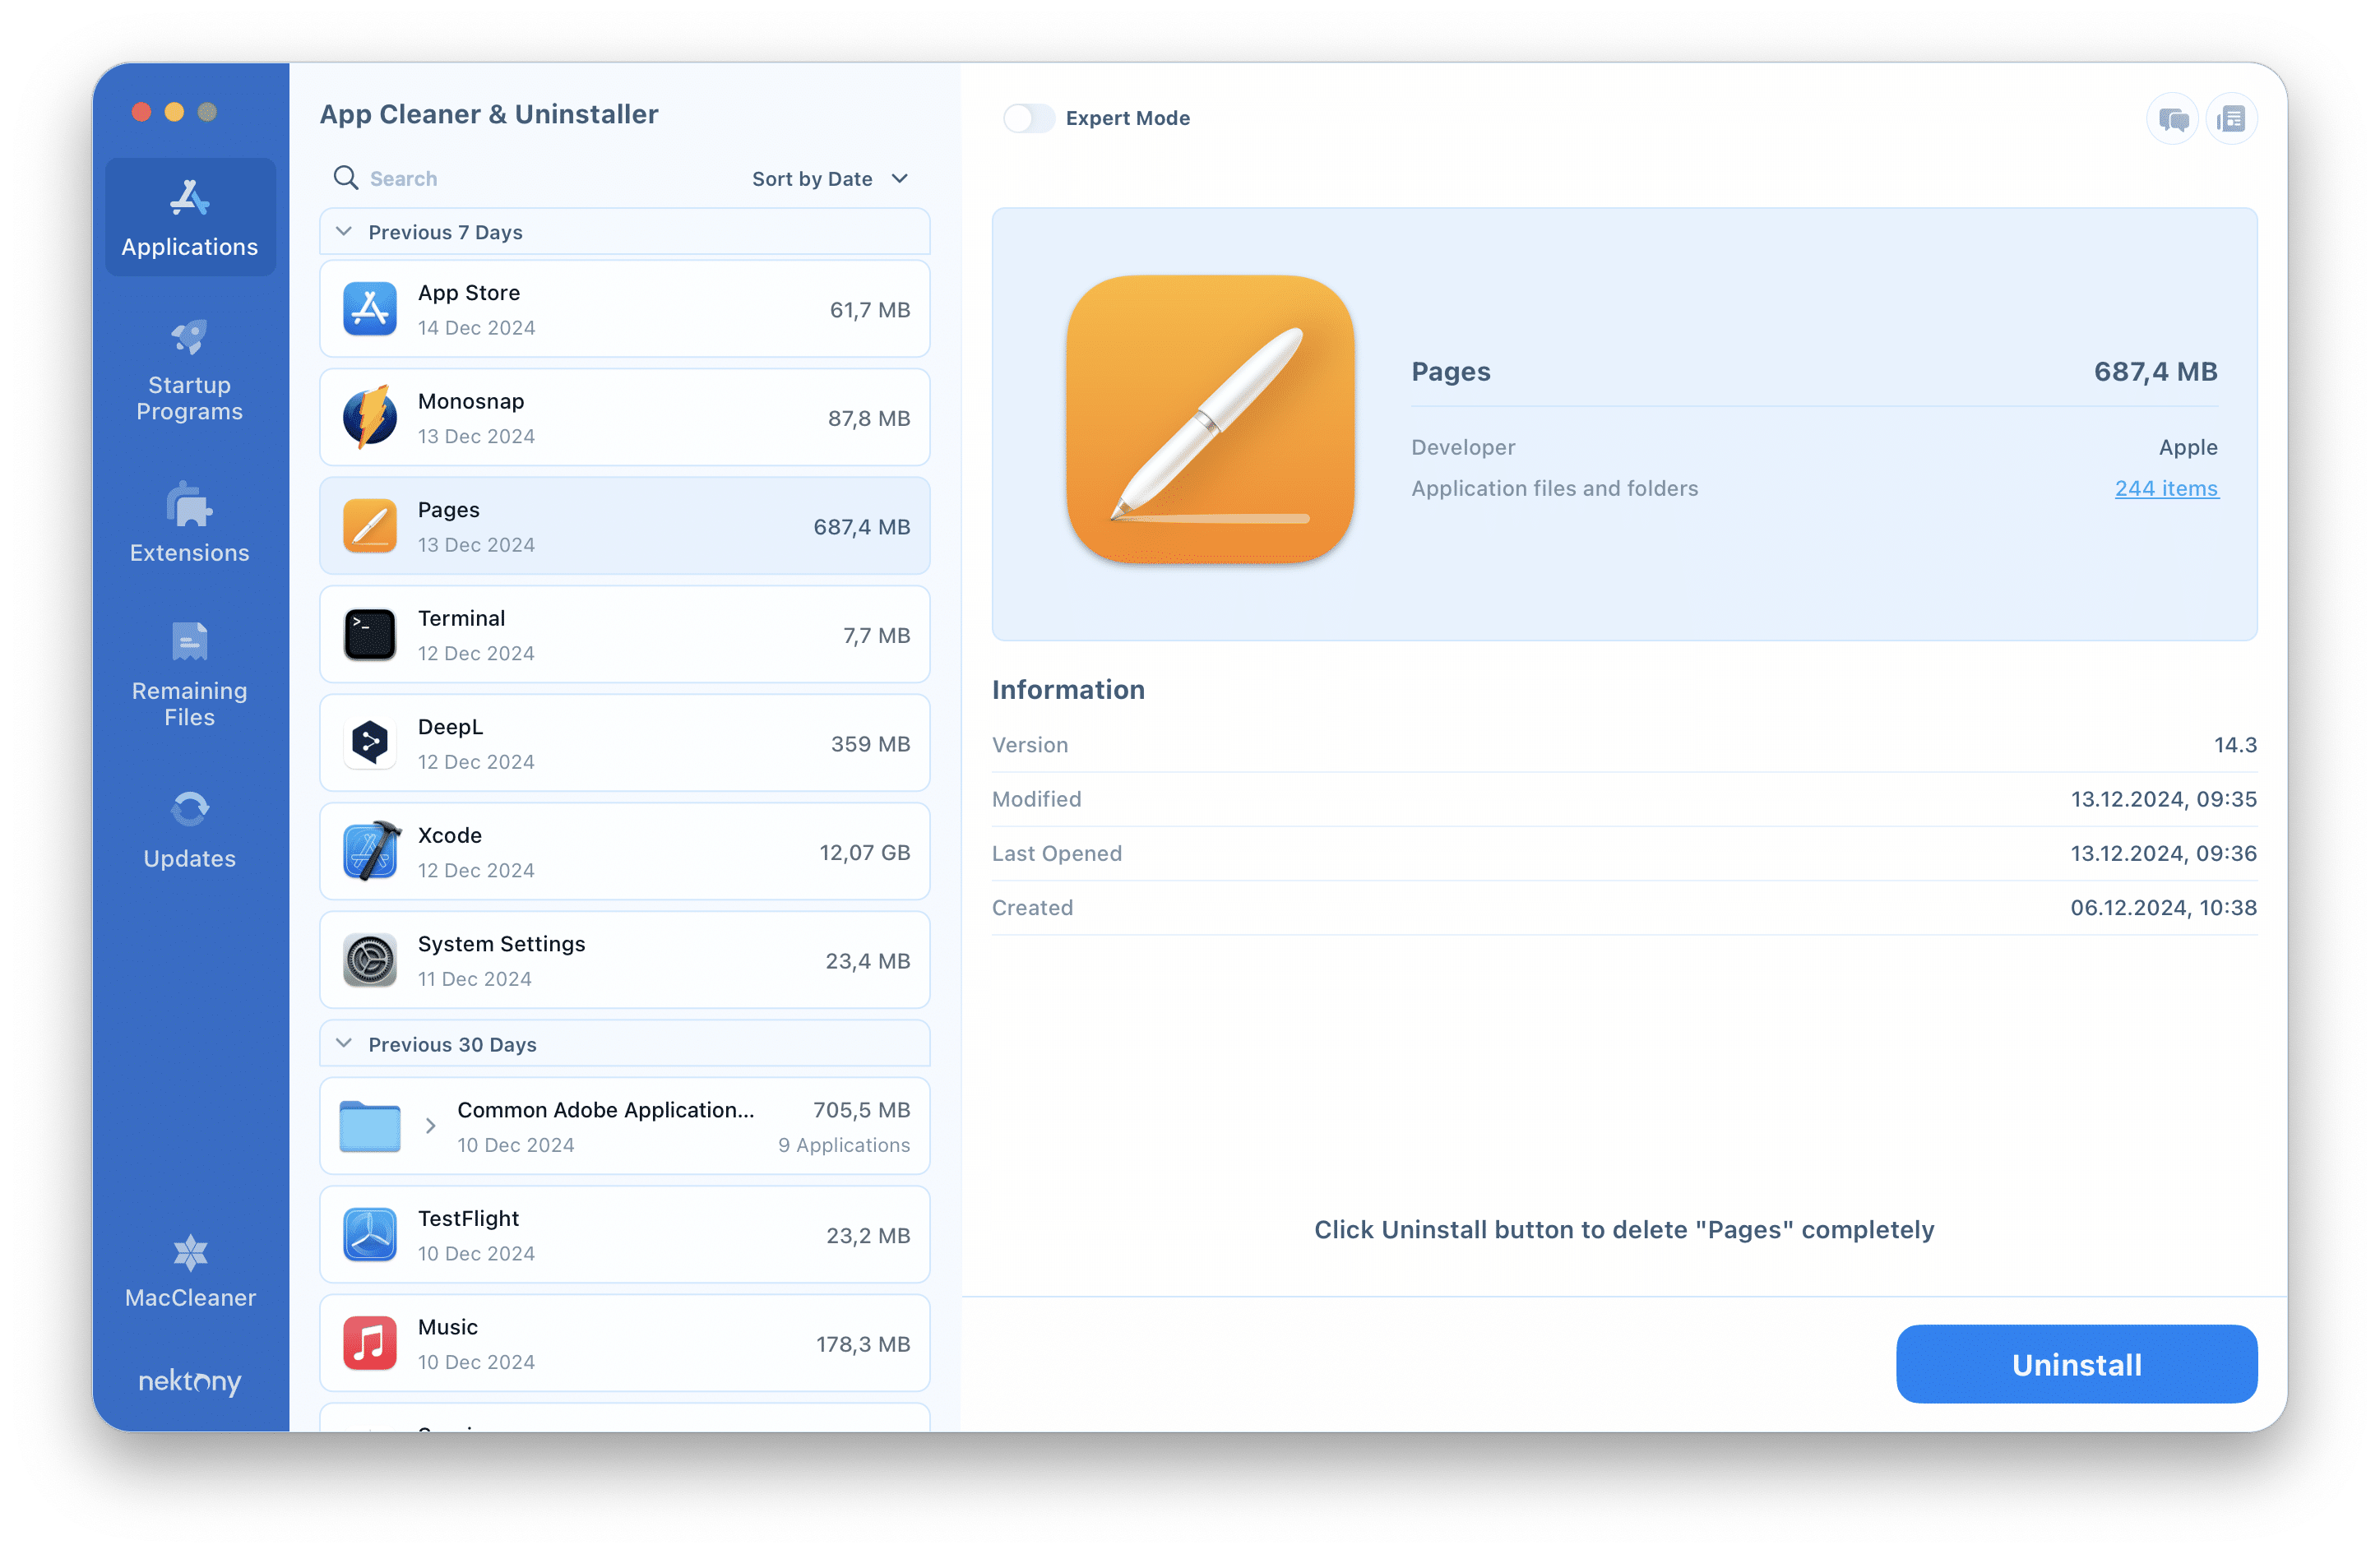Go to the Updates section
Image resolution: width=2380 pixels, height=1554 pixels.
190,829
